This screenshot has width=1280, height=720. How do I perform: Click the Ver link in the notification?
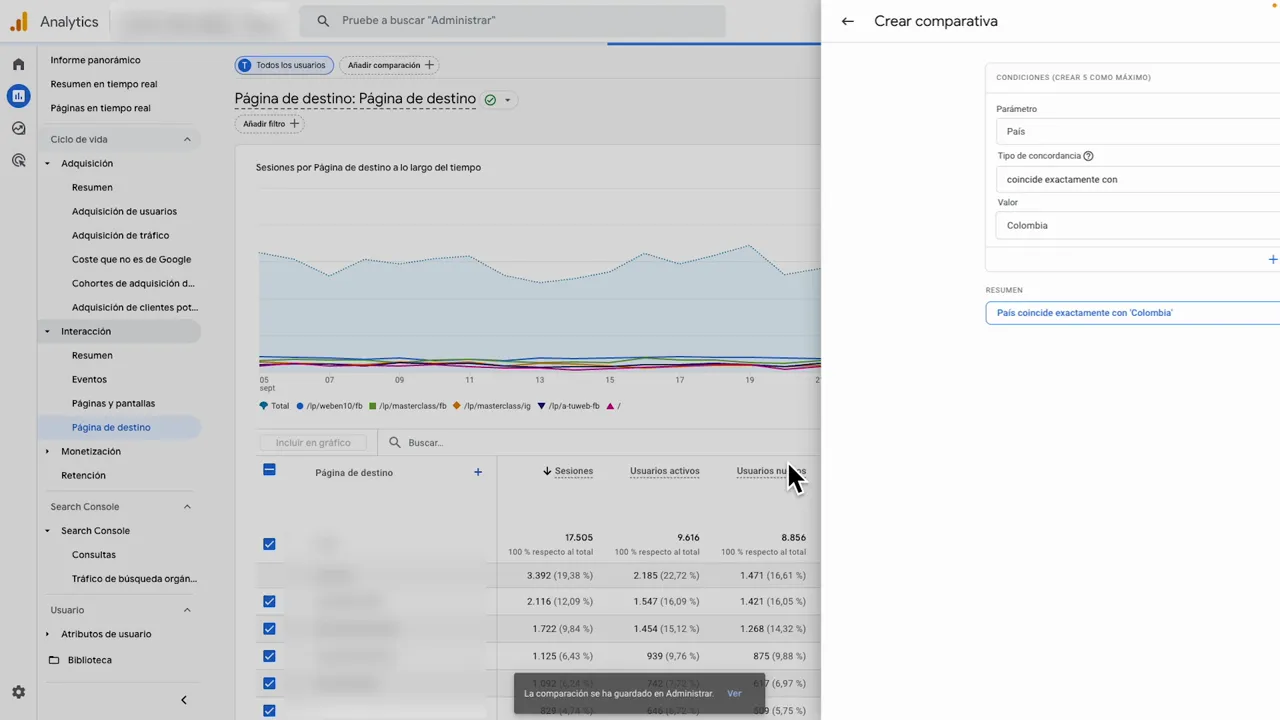pos(734,693)
